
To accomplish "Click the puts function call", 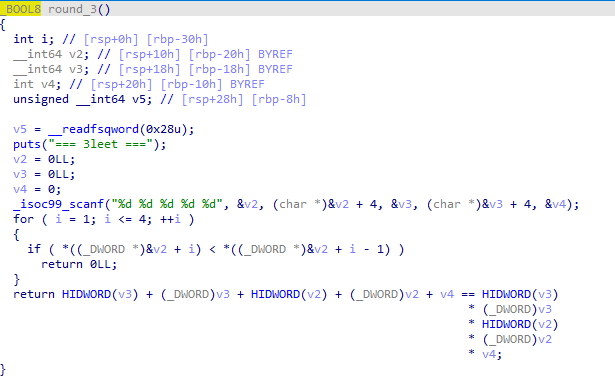I will (27, 144).
